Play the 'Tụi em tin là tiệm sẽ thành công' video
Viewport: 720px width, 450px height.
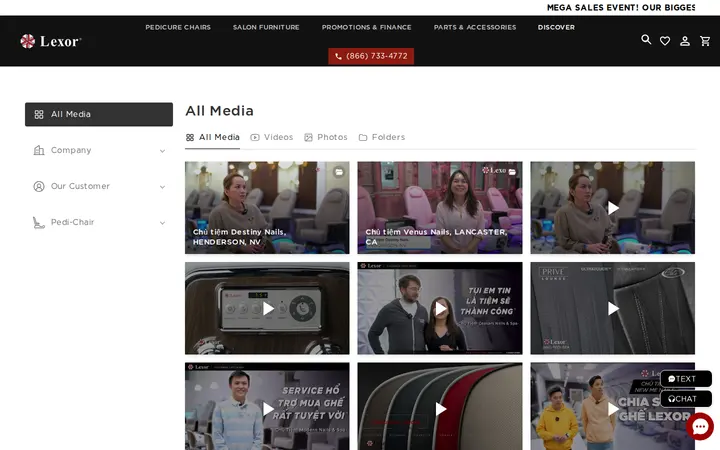click(x=440, y=308)
